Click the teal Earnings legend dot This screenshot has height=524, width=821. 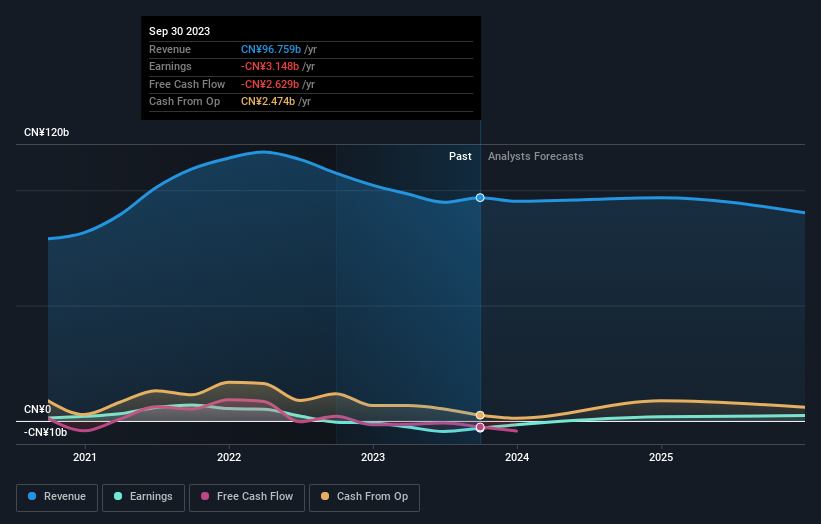point(118,496)
